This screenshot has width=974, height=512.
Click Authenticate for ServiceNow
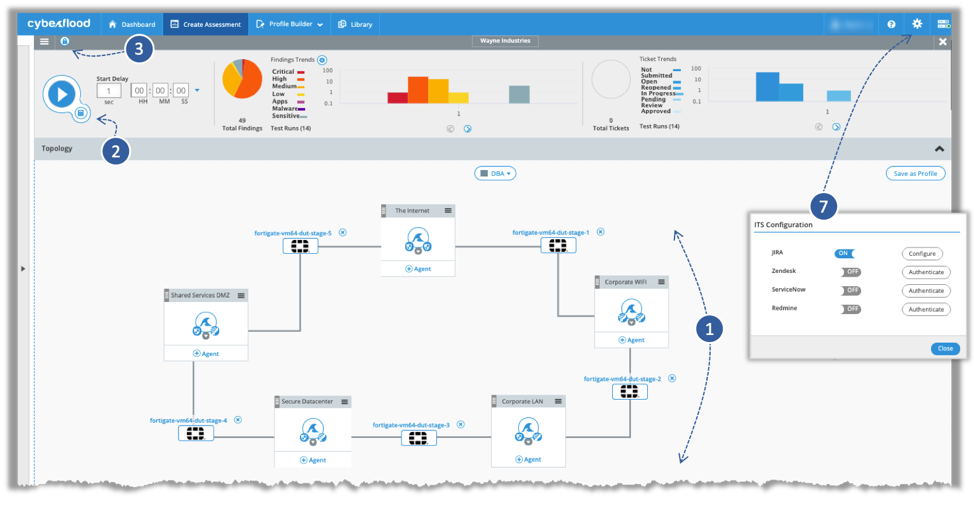(926, 291)
